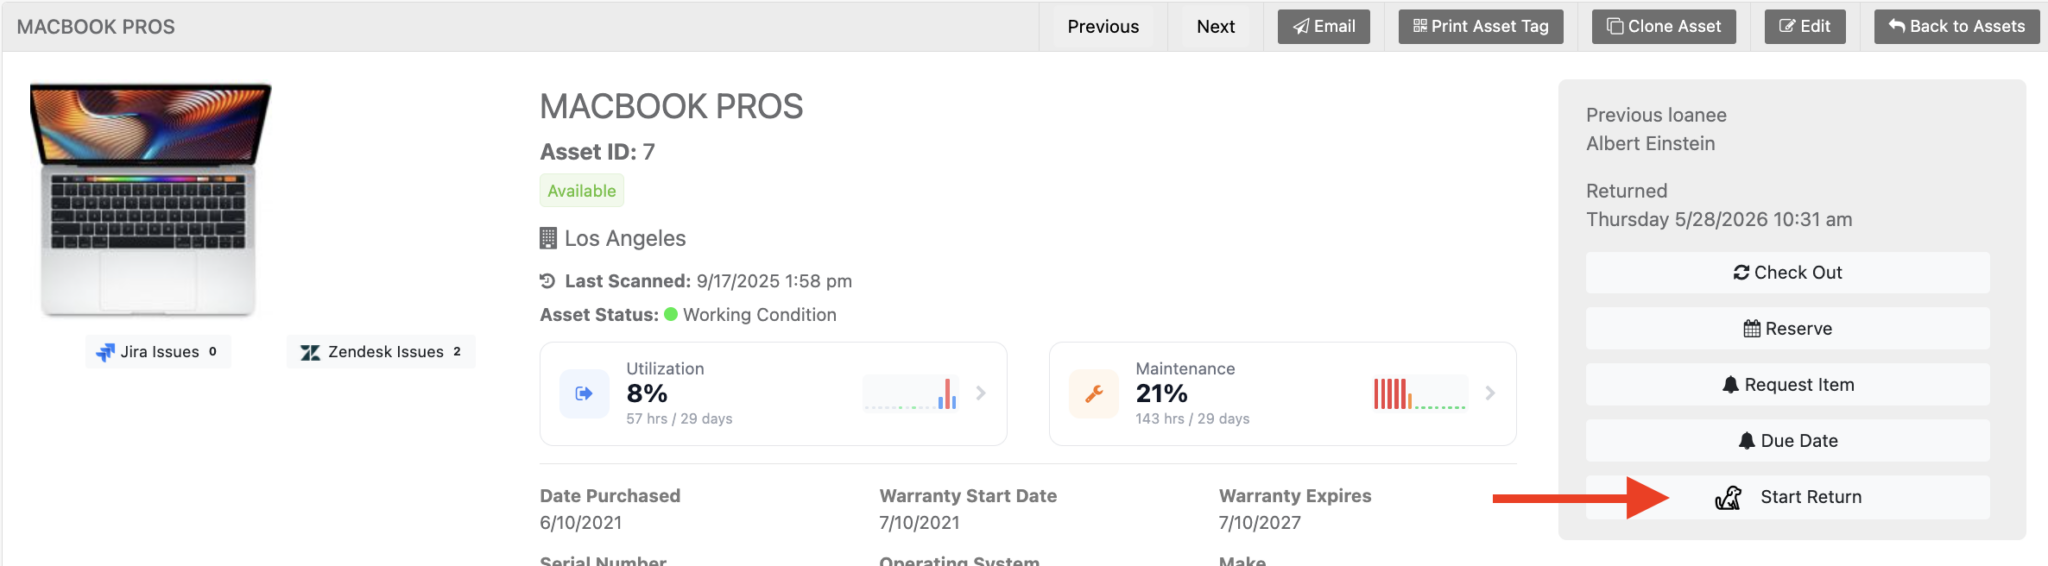Click the Maintenance wrench icon

click(x=1094, y=393)
